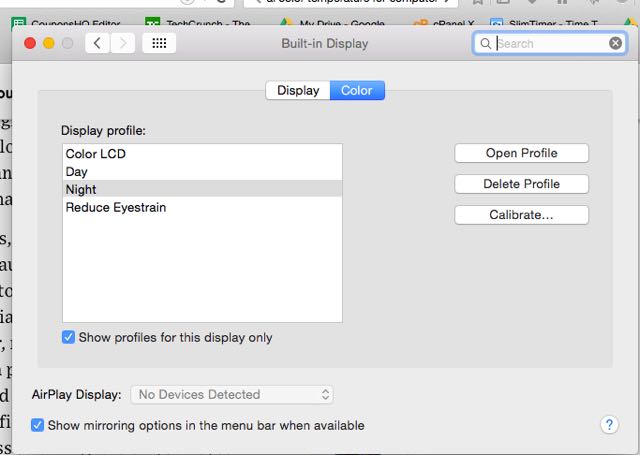This screenshot has height=455, width=640.
Task: Toggle Show mirroring options in menu bar
Action: tap(38, 425)
